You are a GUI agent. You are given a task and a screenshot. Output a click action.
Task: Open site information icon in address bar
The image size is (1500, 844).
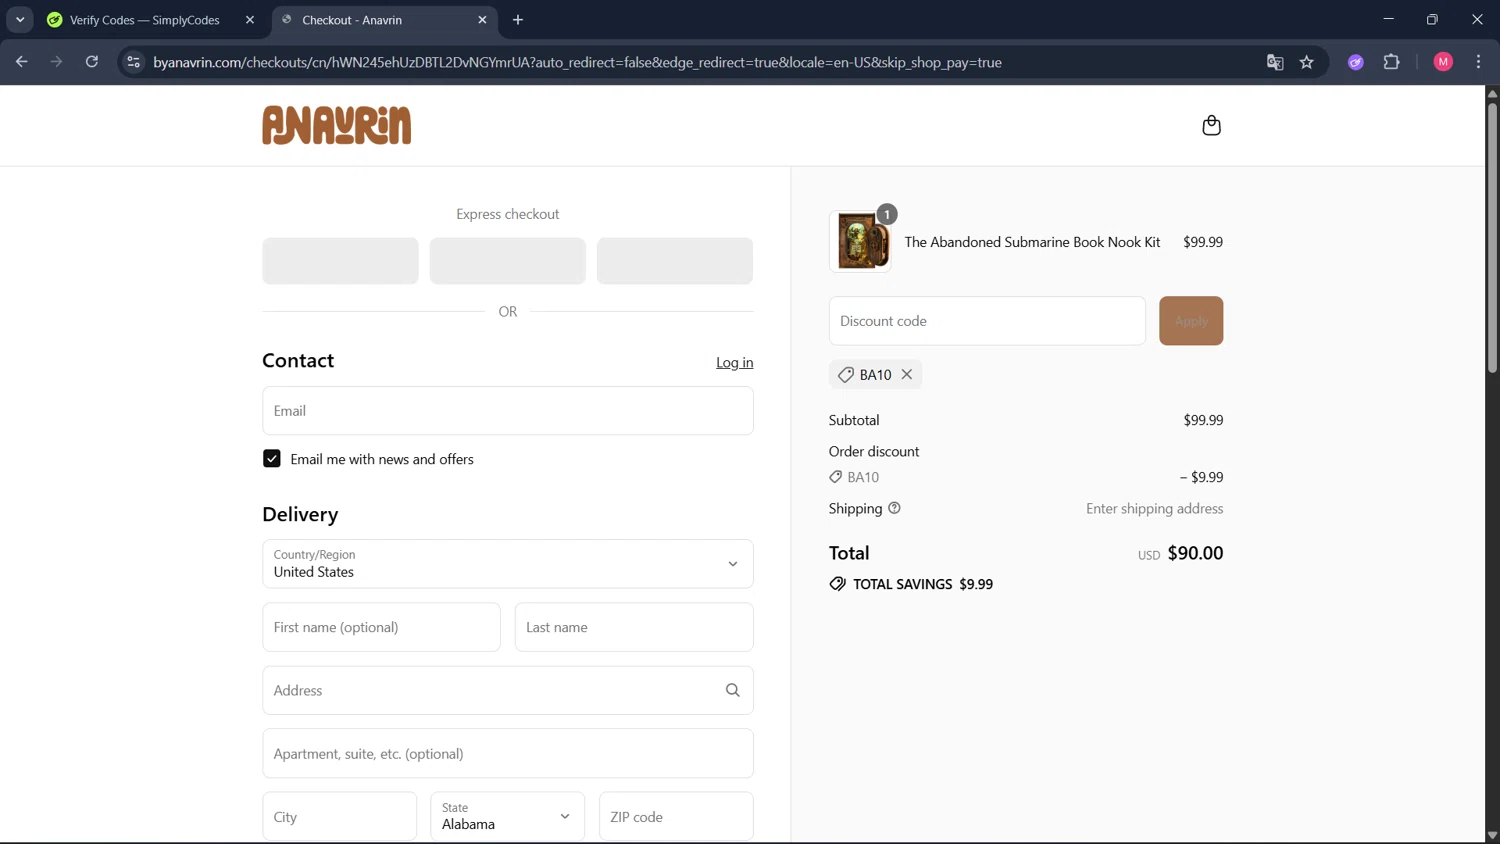(133, 62)
